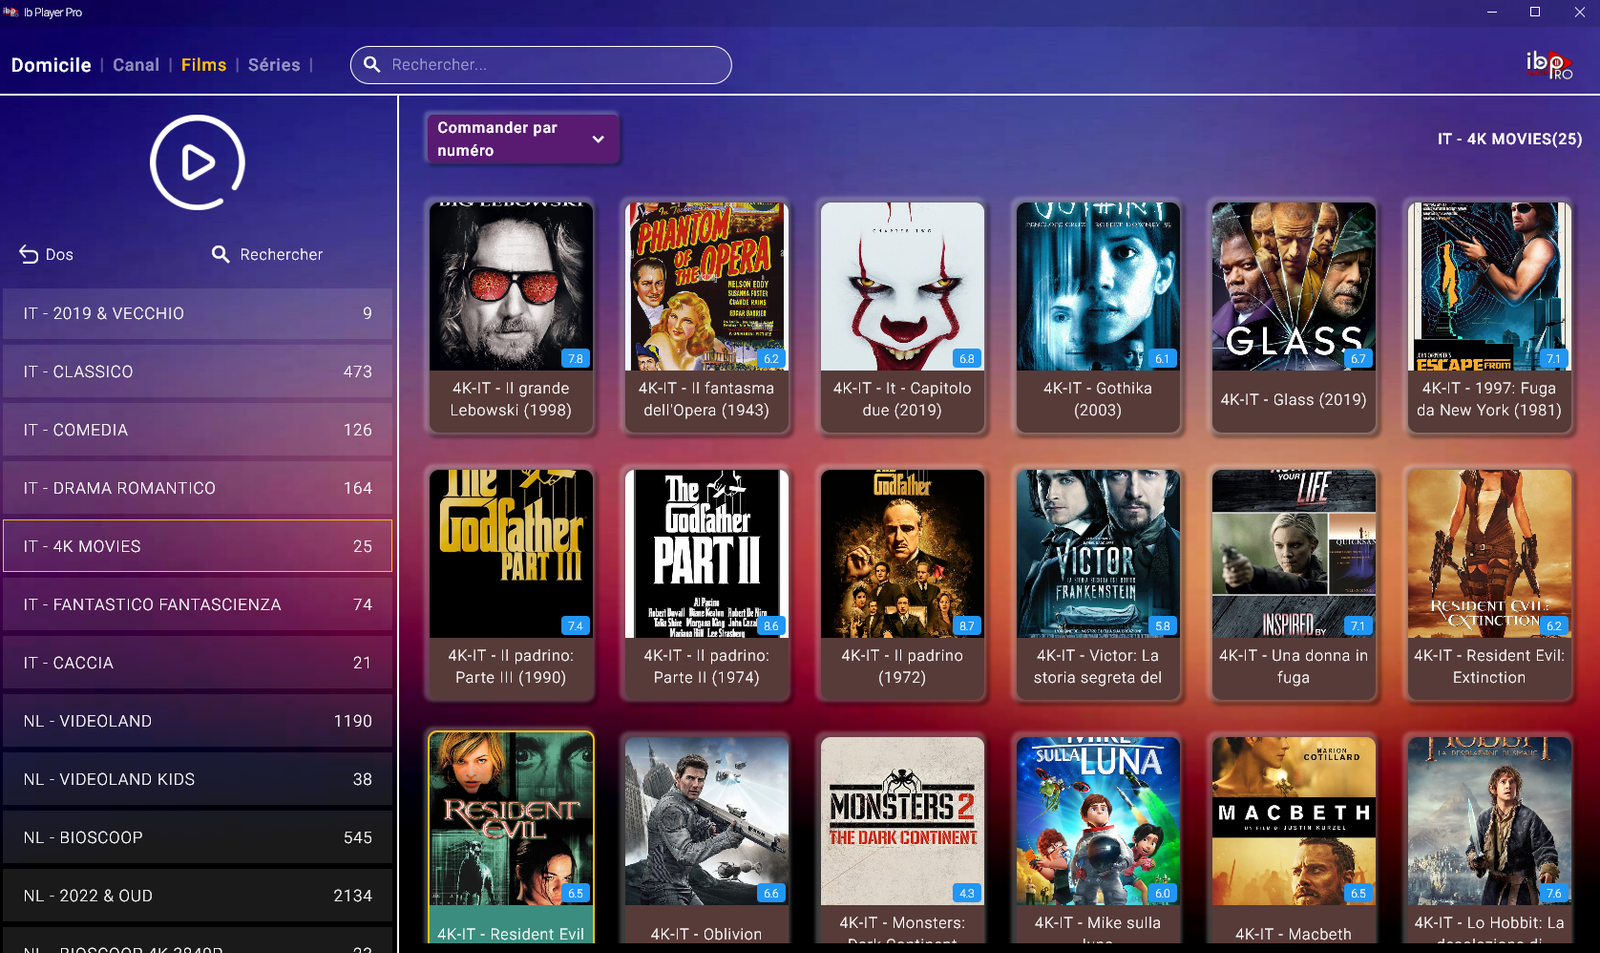The height and width of the screenshot is (953, 1600).
Task: Open Gothika (2003) movie poster
Action: [x=1098, y=287]
